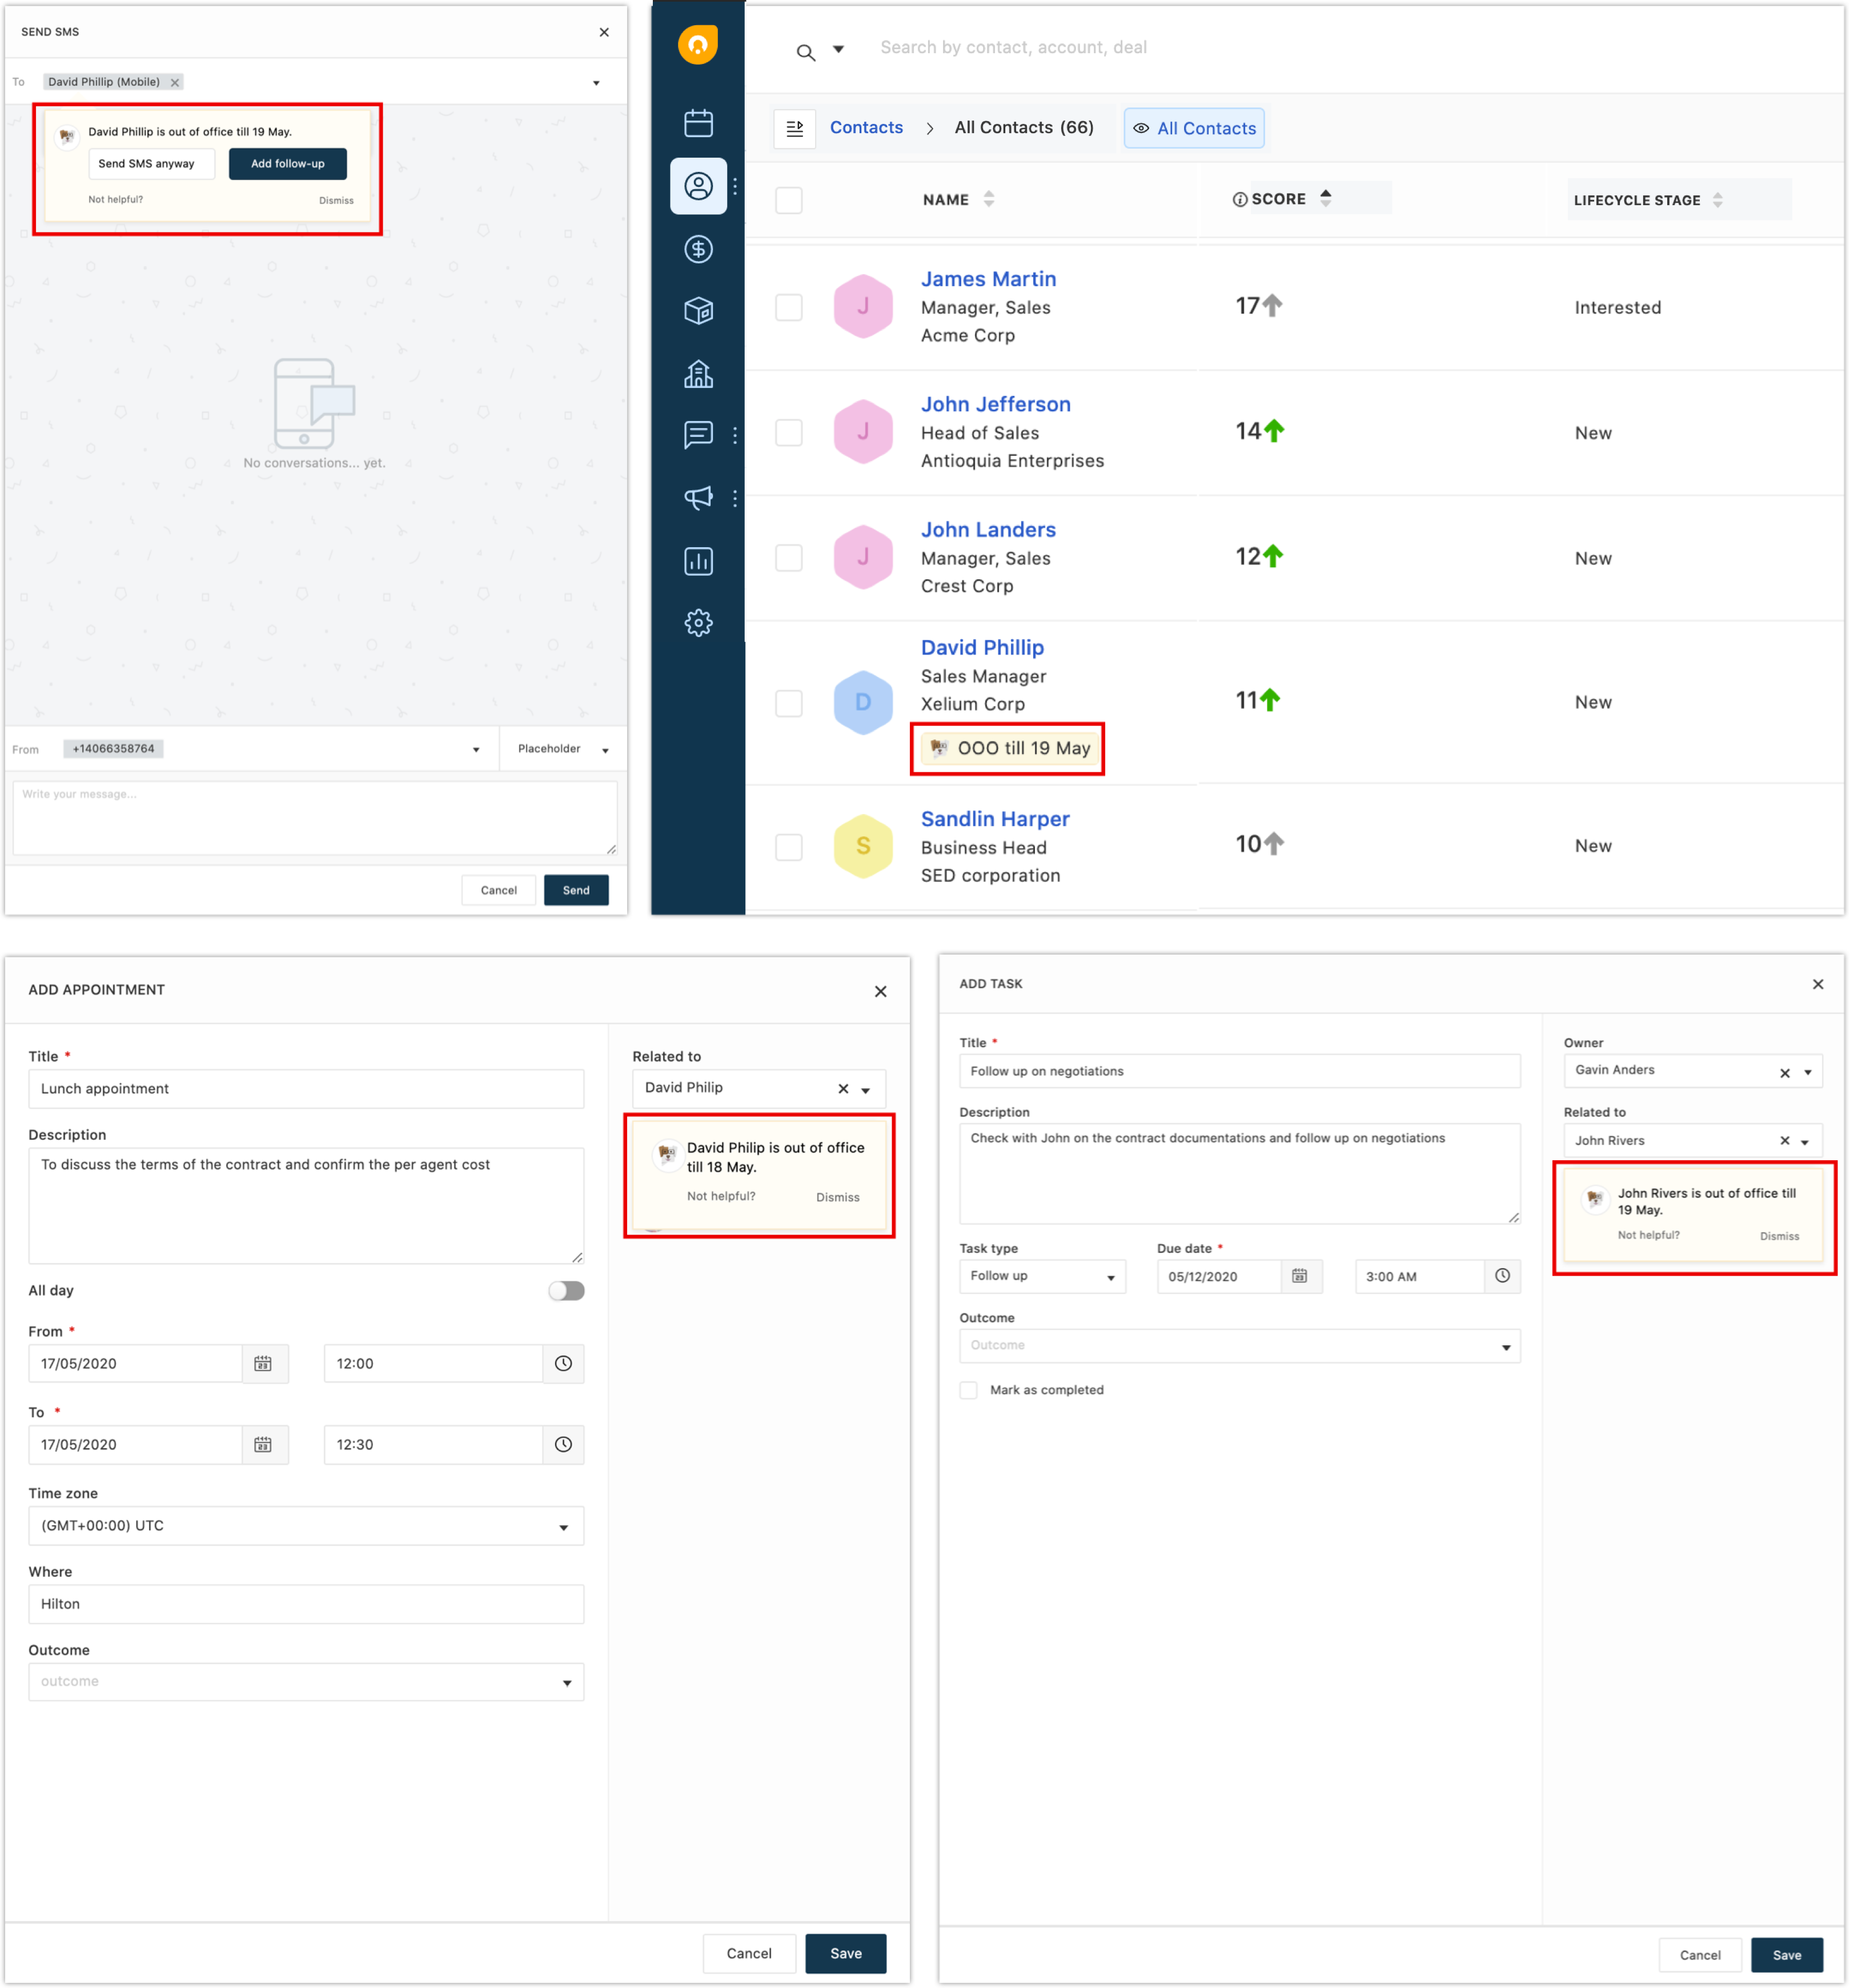Open the conversations chat icon in sidebar
Image resolution: width=1850 pixels, height=1988 pixels.
pyautogui.click(x=698, y=435)
